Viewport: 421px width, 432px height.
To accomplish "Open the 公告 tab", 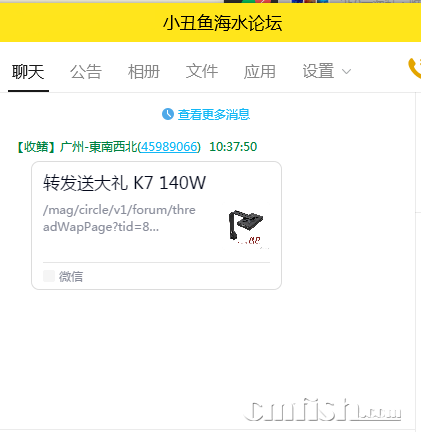I will [86, 72].
